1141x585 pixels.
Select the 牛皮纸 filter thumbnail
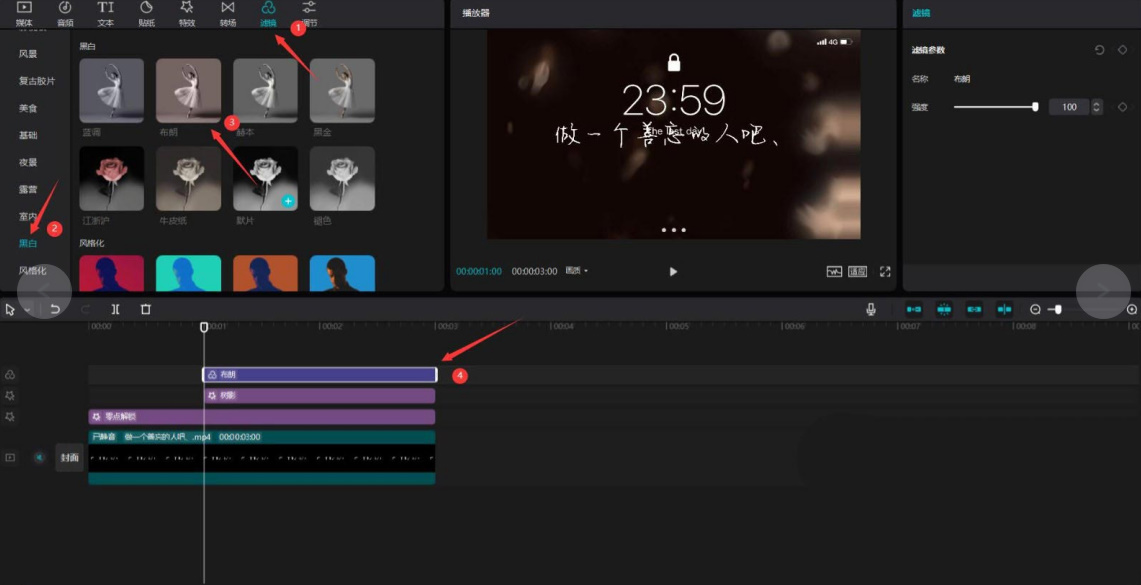(188, 179)
